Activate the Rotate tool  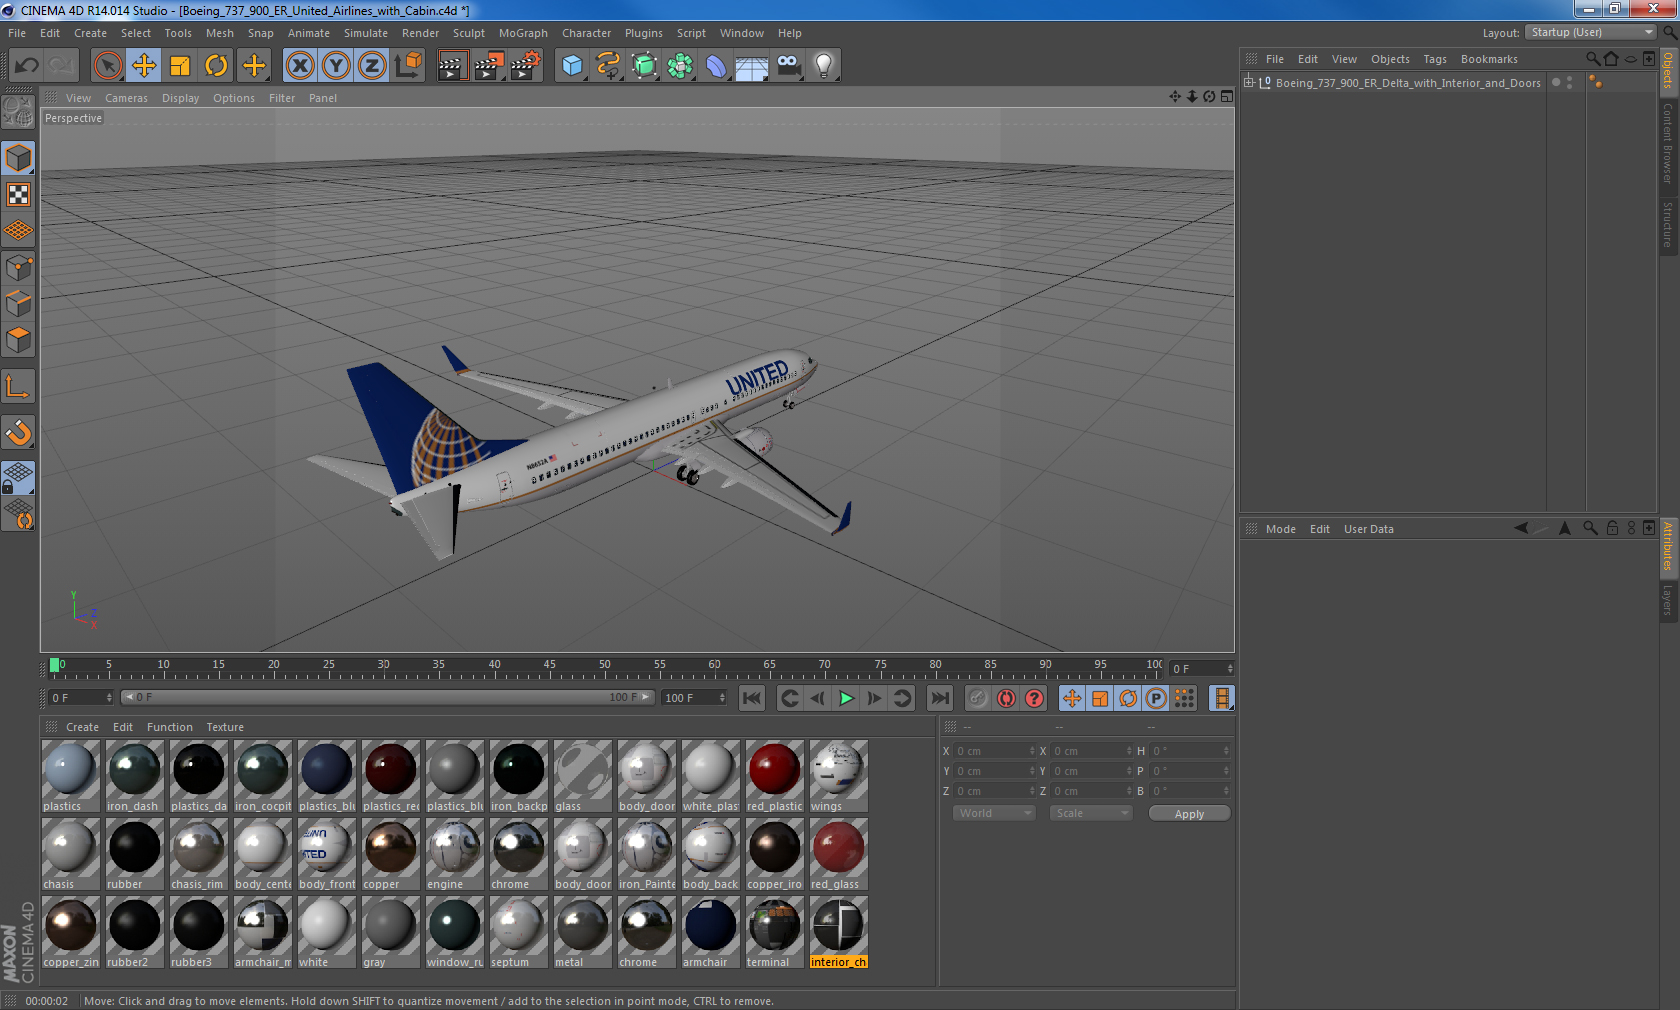click(x=216, y=66)
